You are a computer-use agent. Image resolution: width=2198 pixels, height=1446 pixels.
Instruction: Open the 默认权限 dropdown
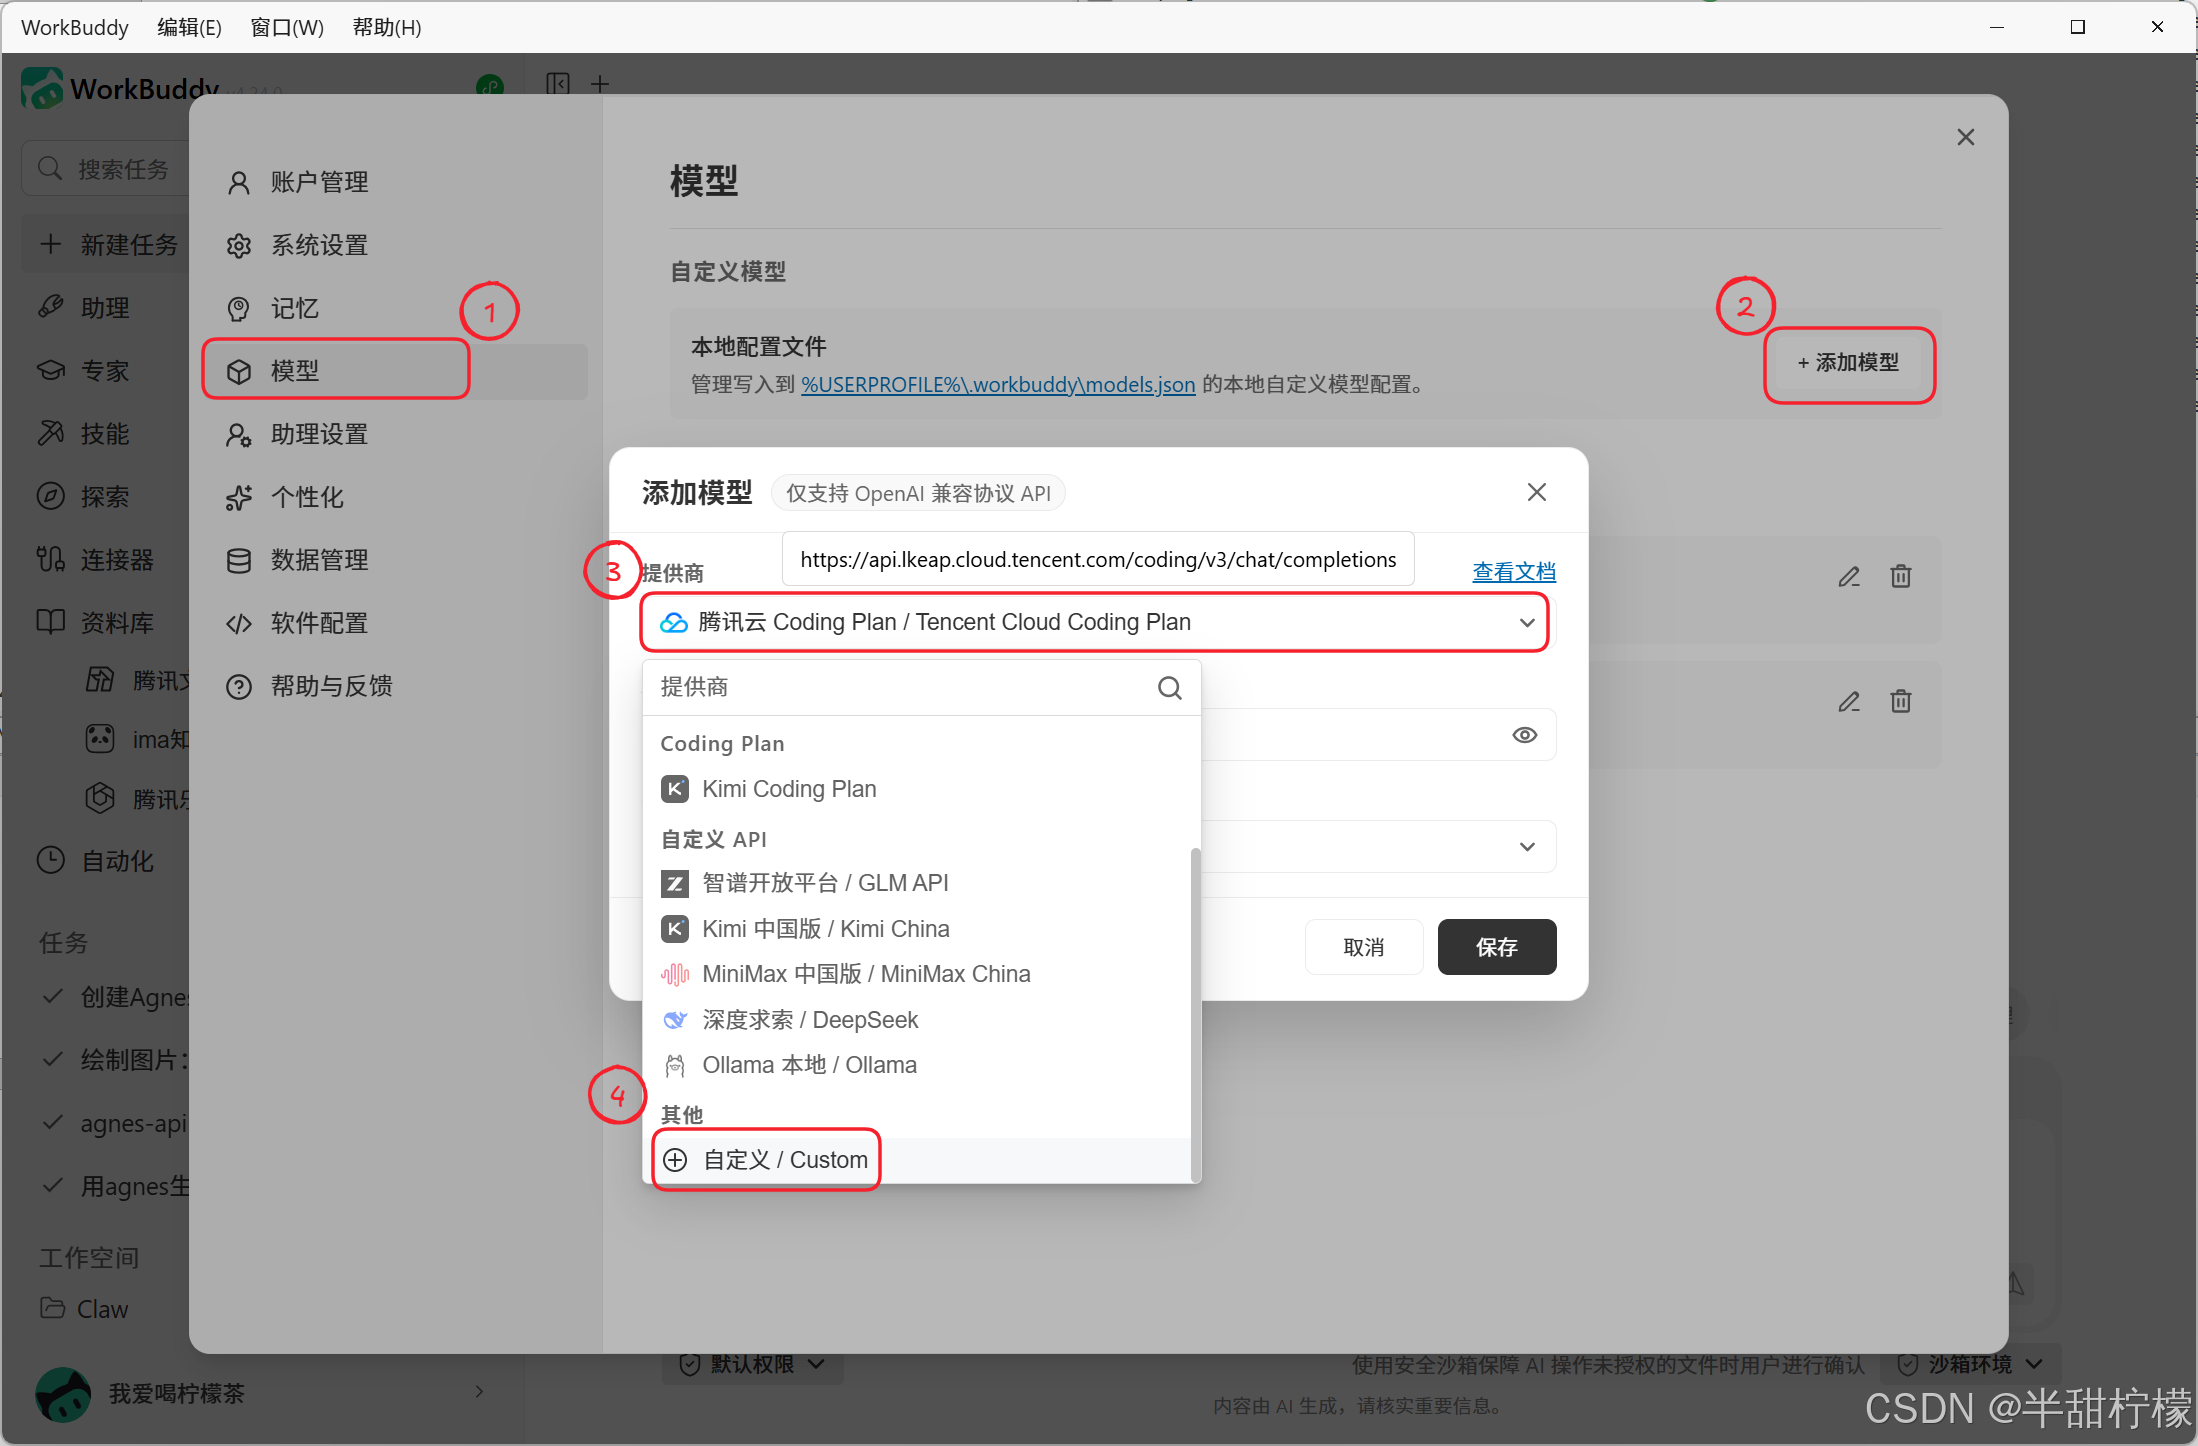(753, 1364)
